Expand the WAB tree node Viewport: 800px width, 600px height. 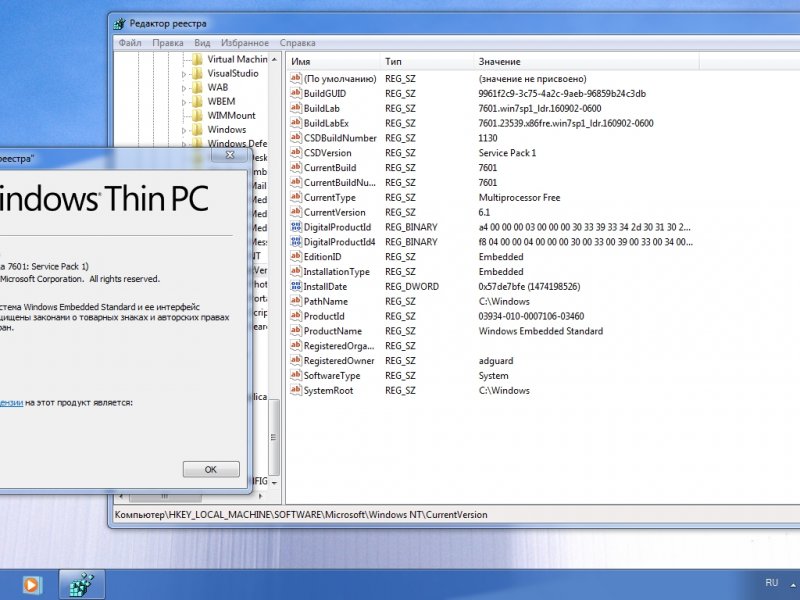184,88
